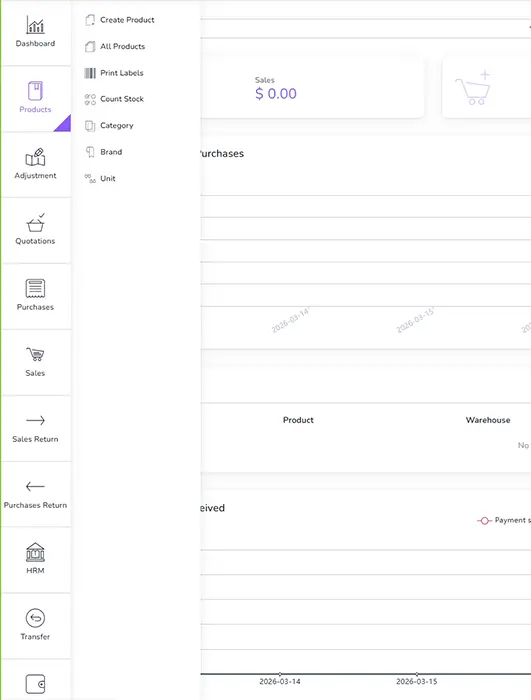Image resolution: width=531 pixels, height=700 pixels.
Task: Select Count Stock menu entry
Action: tap(114, 99)
